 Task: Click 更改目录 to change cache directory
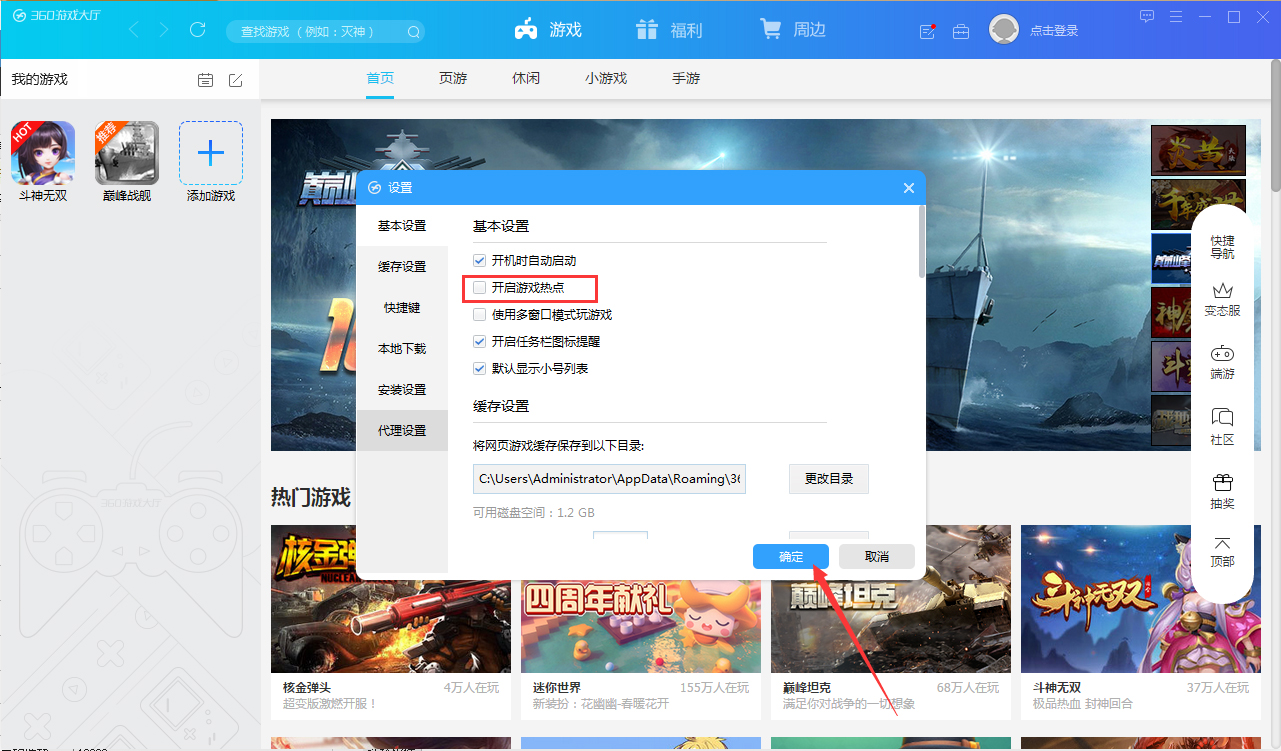(x=828, y=479)
